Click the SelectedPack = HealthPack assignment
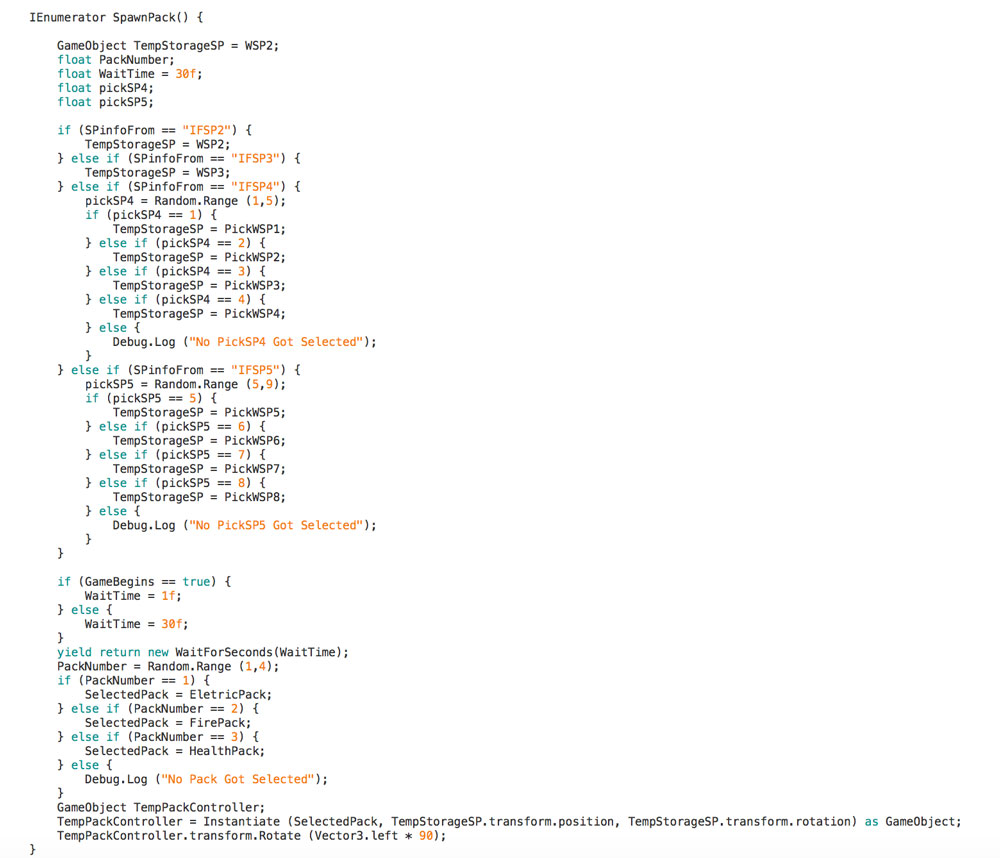 click(174, 750)
